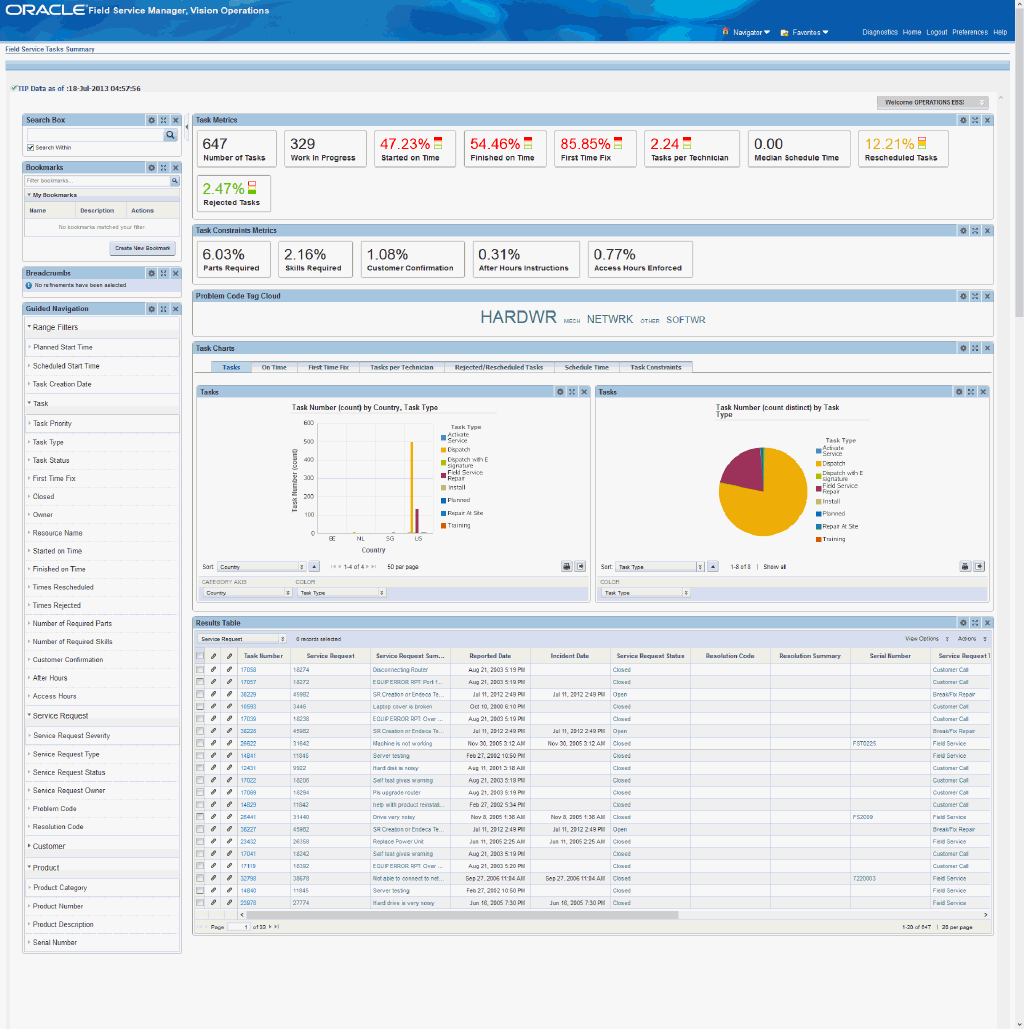
Task: Maximize the Problem Code Tag Cloud panel
Action: tap(975, 296)
